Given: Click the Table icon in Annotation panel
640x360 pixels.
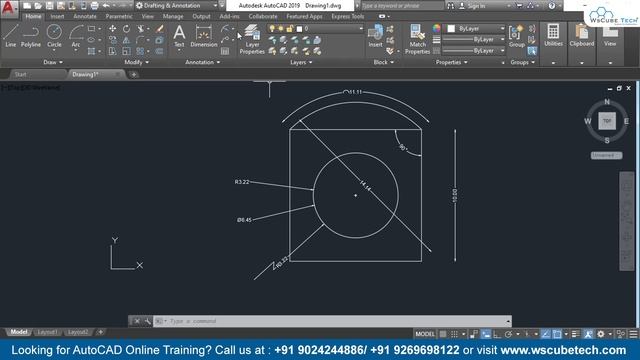Looking at the screenshot, I should pyautogui.click(x=225, y=51).
